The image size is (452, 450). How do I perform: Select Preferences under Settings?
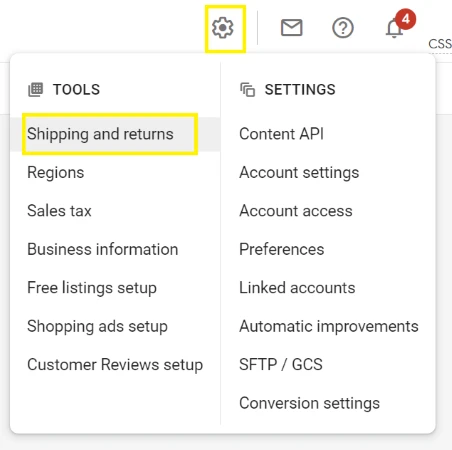tap(282, 249)
